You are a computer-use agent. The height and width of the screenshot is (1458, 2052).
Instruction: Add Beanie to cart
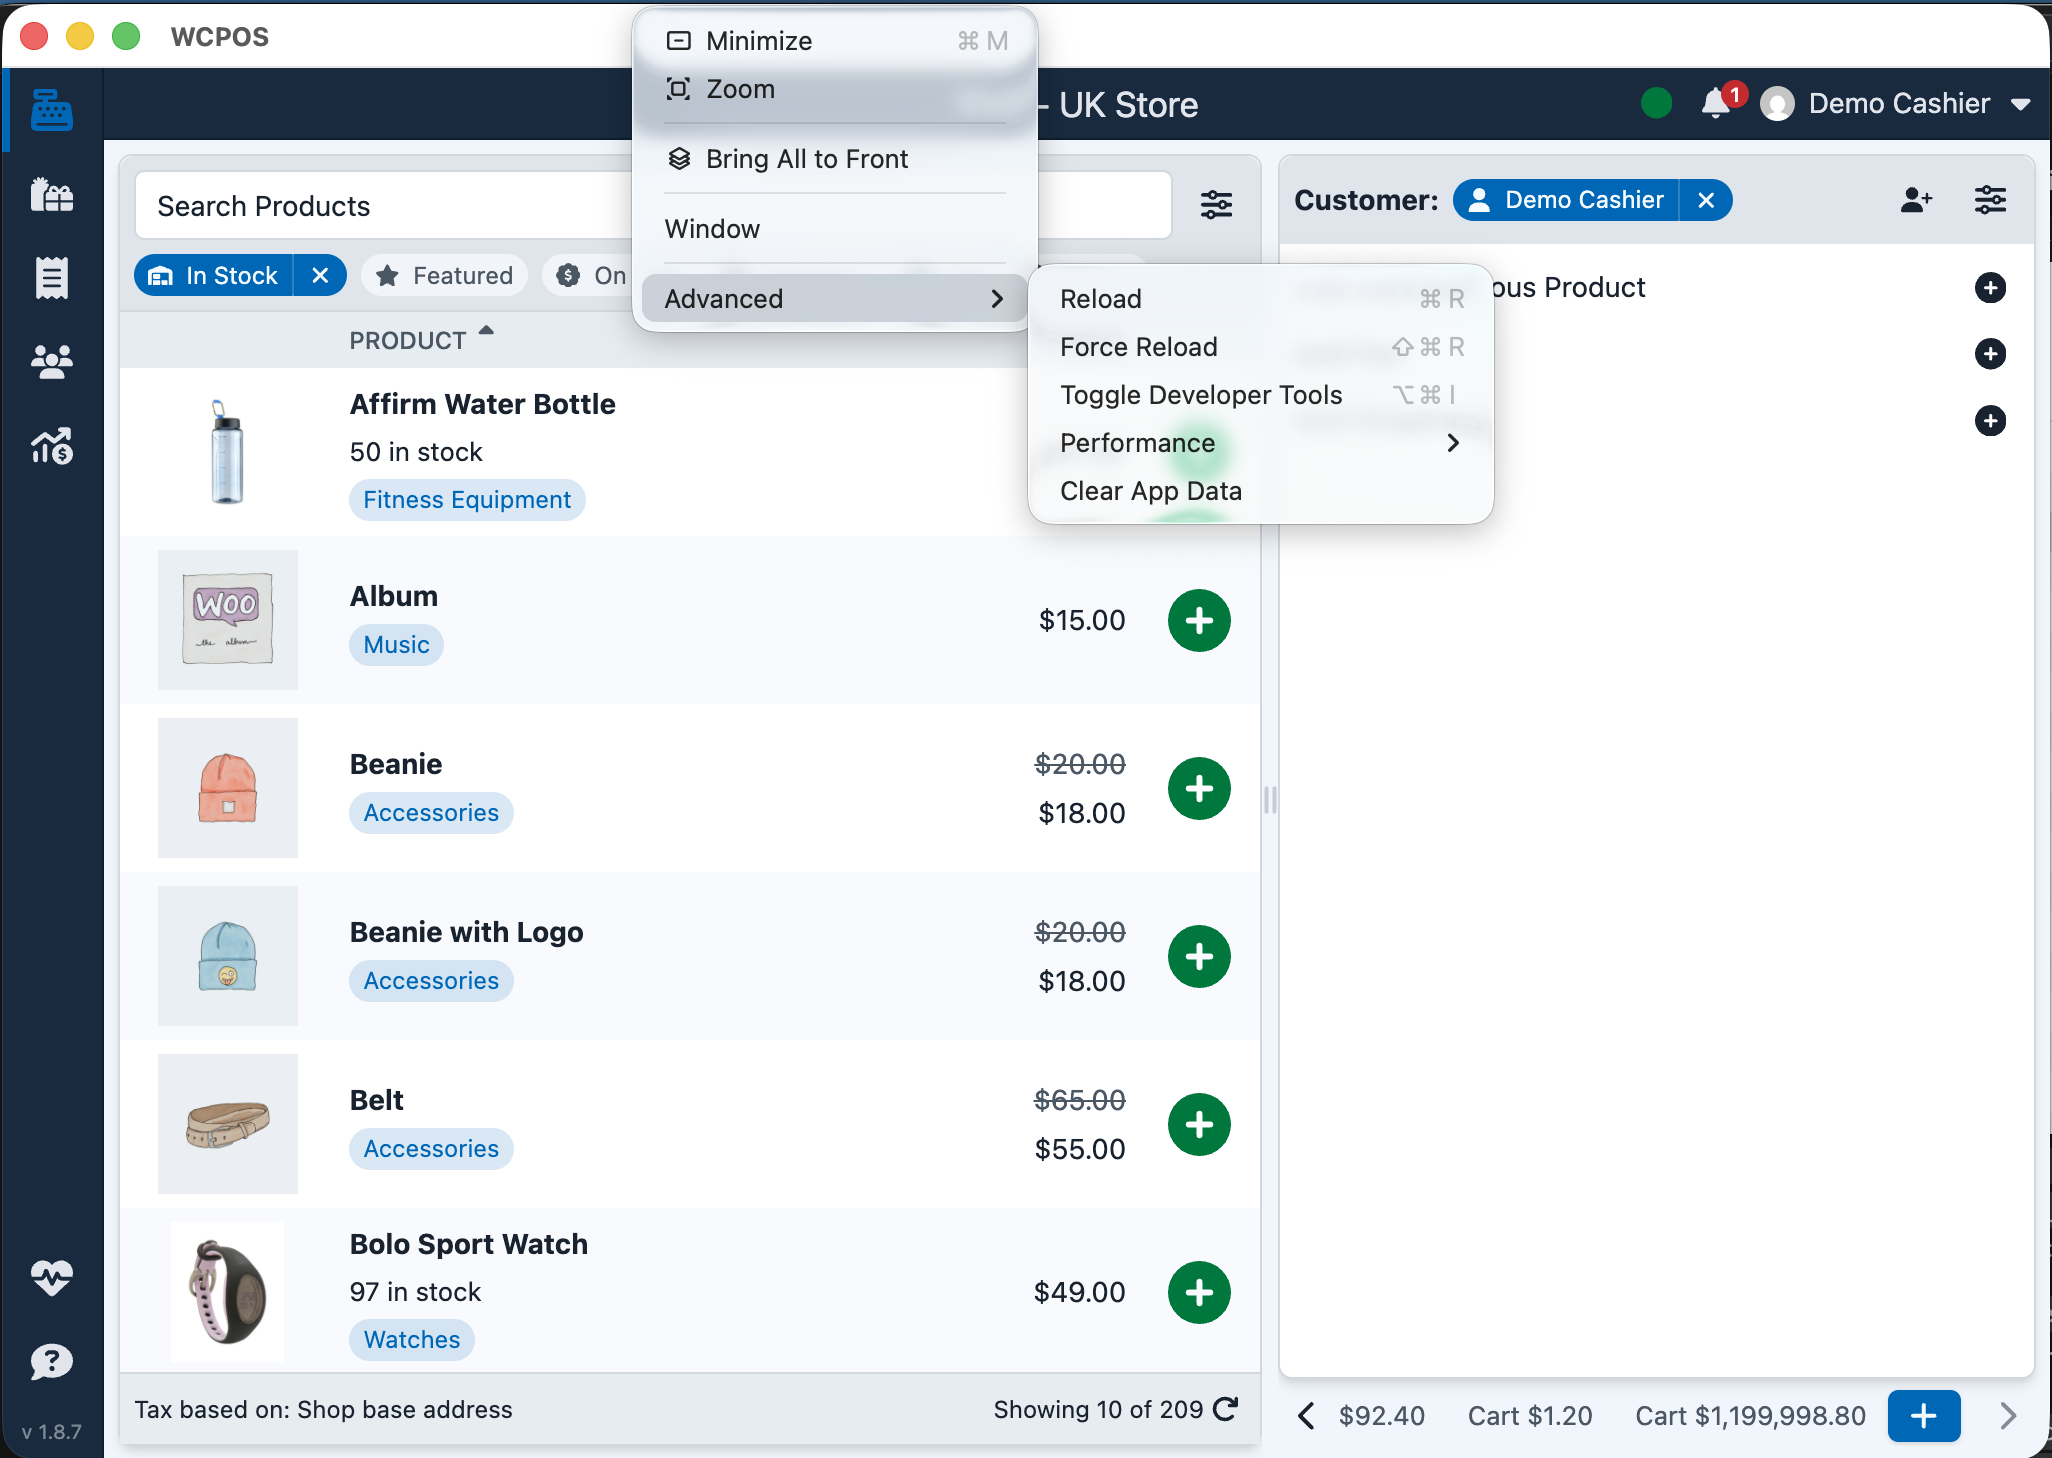[1199, 788]
